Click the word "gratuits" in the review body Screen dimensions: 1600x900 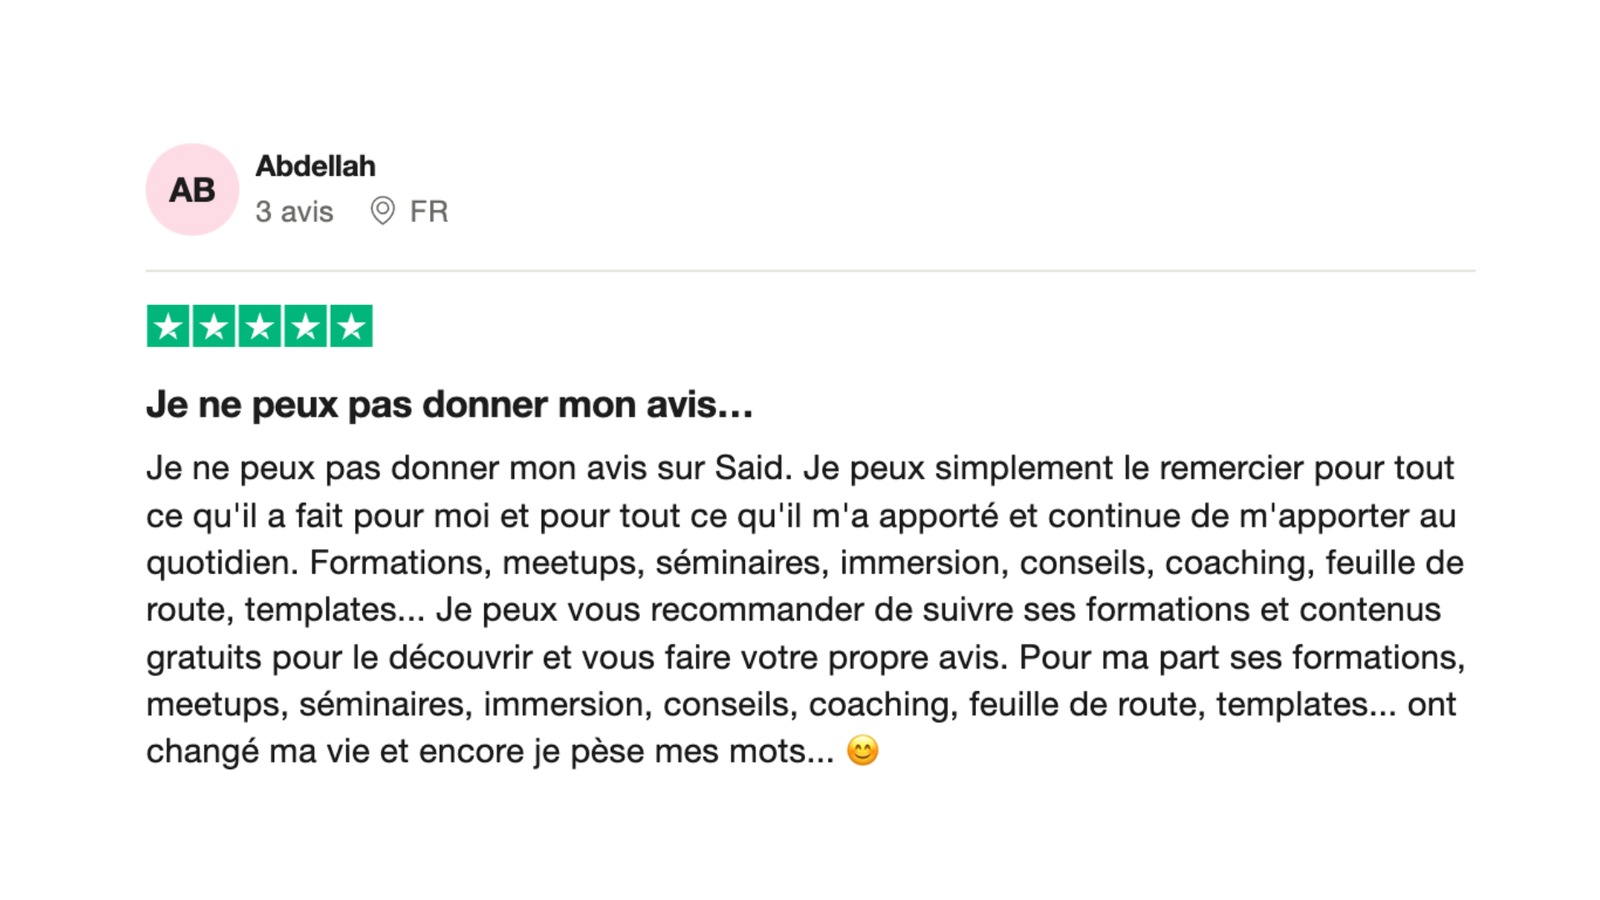205,658
